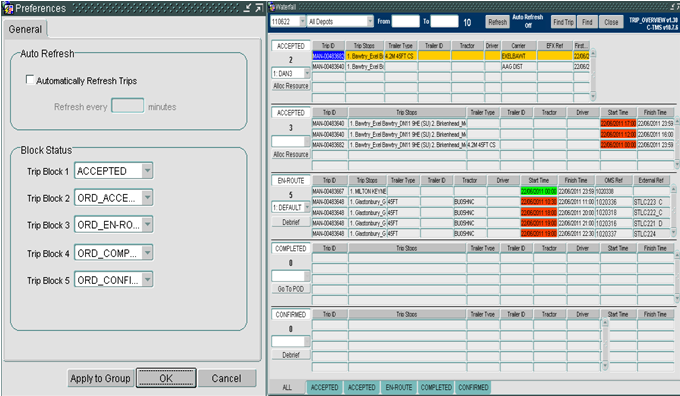Image resolution: width=680 pixels, height=396 pixels.
Task: Click the 1020338 OMS Ref cell
Action: point(614,191)
